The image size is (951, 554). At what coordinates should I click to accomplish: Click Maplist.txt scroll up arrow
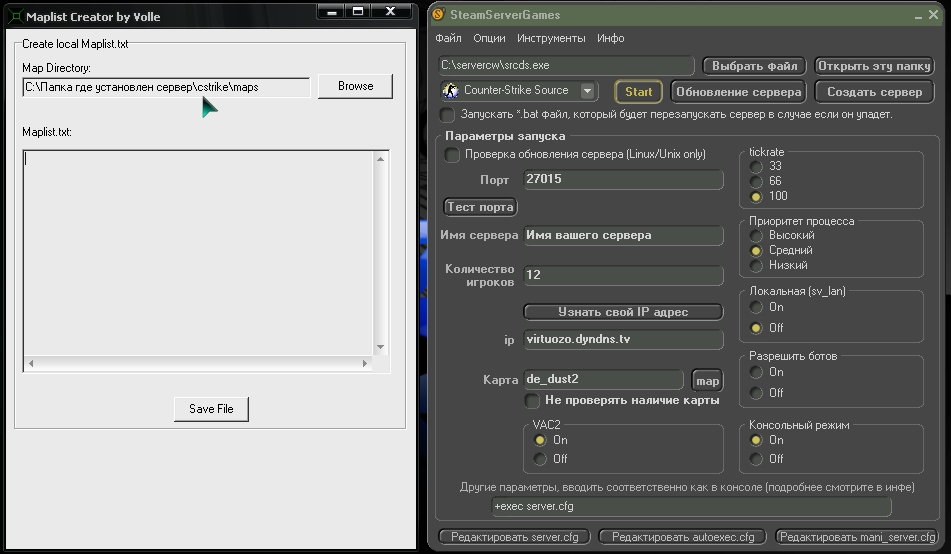click(380, 159)
